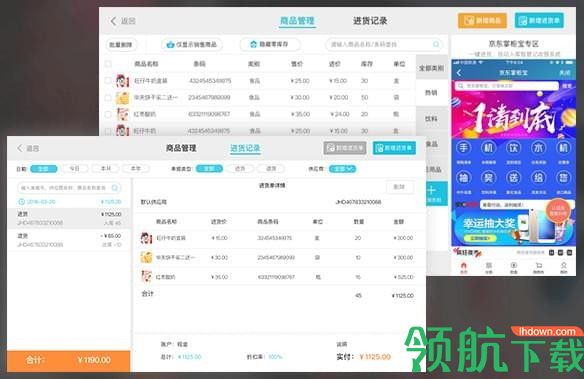Tick the checkbox for the 旺仔牛奶 ¥25.00 bottom row
584x379 pixels.
click(108, 131)
